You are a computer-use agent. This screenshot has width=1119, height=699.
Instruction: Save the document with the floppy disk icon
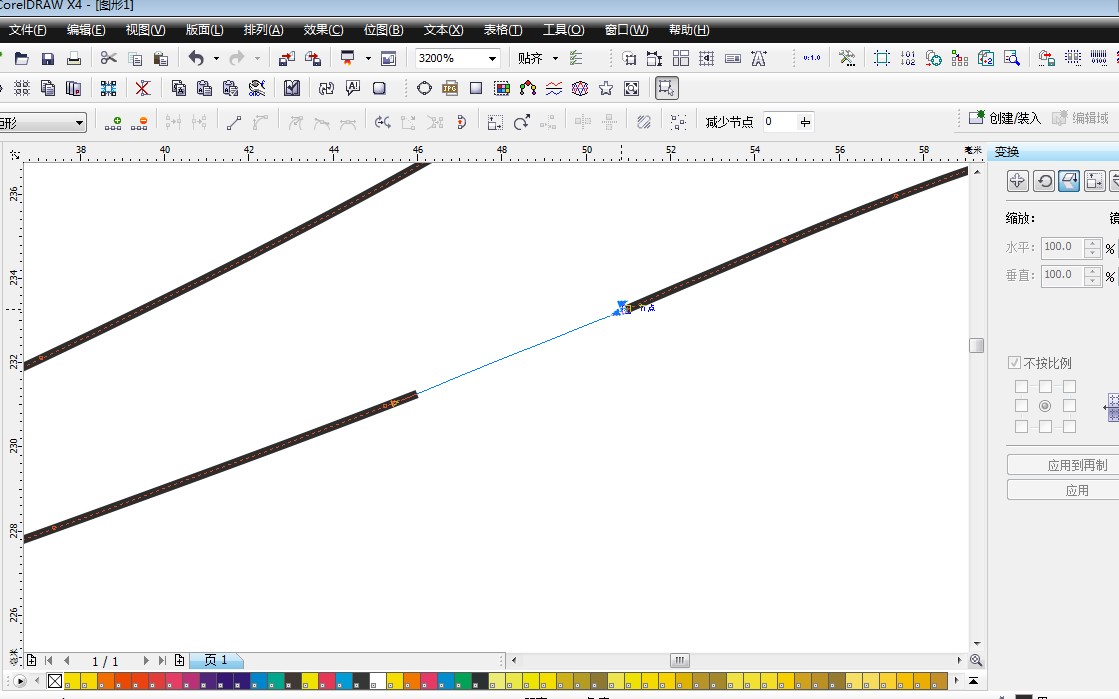[x=48, y=59]
